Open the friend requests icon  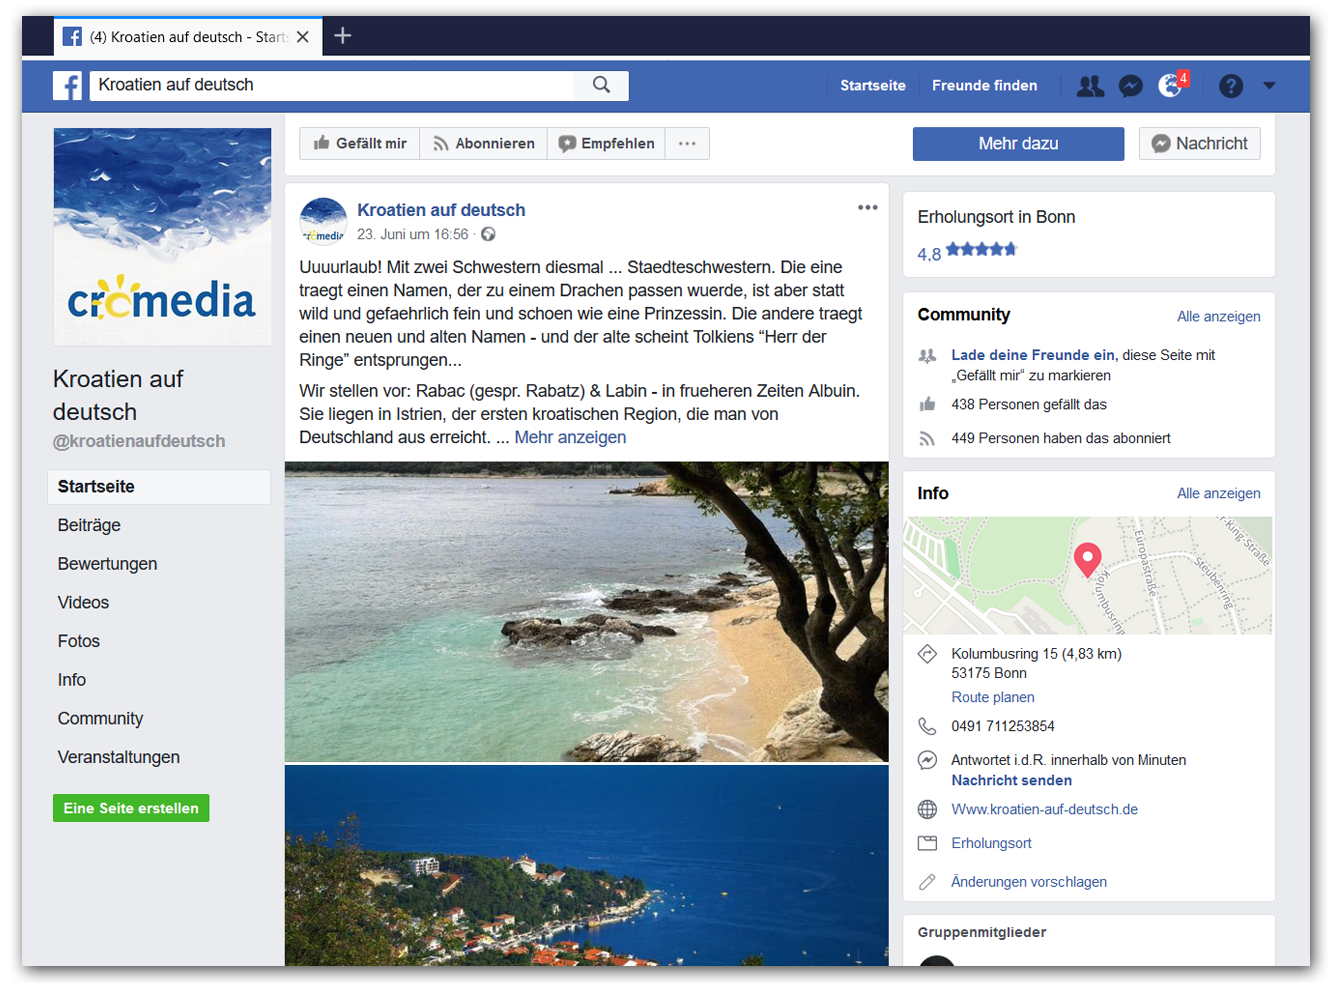click(1090, 86)
